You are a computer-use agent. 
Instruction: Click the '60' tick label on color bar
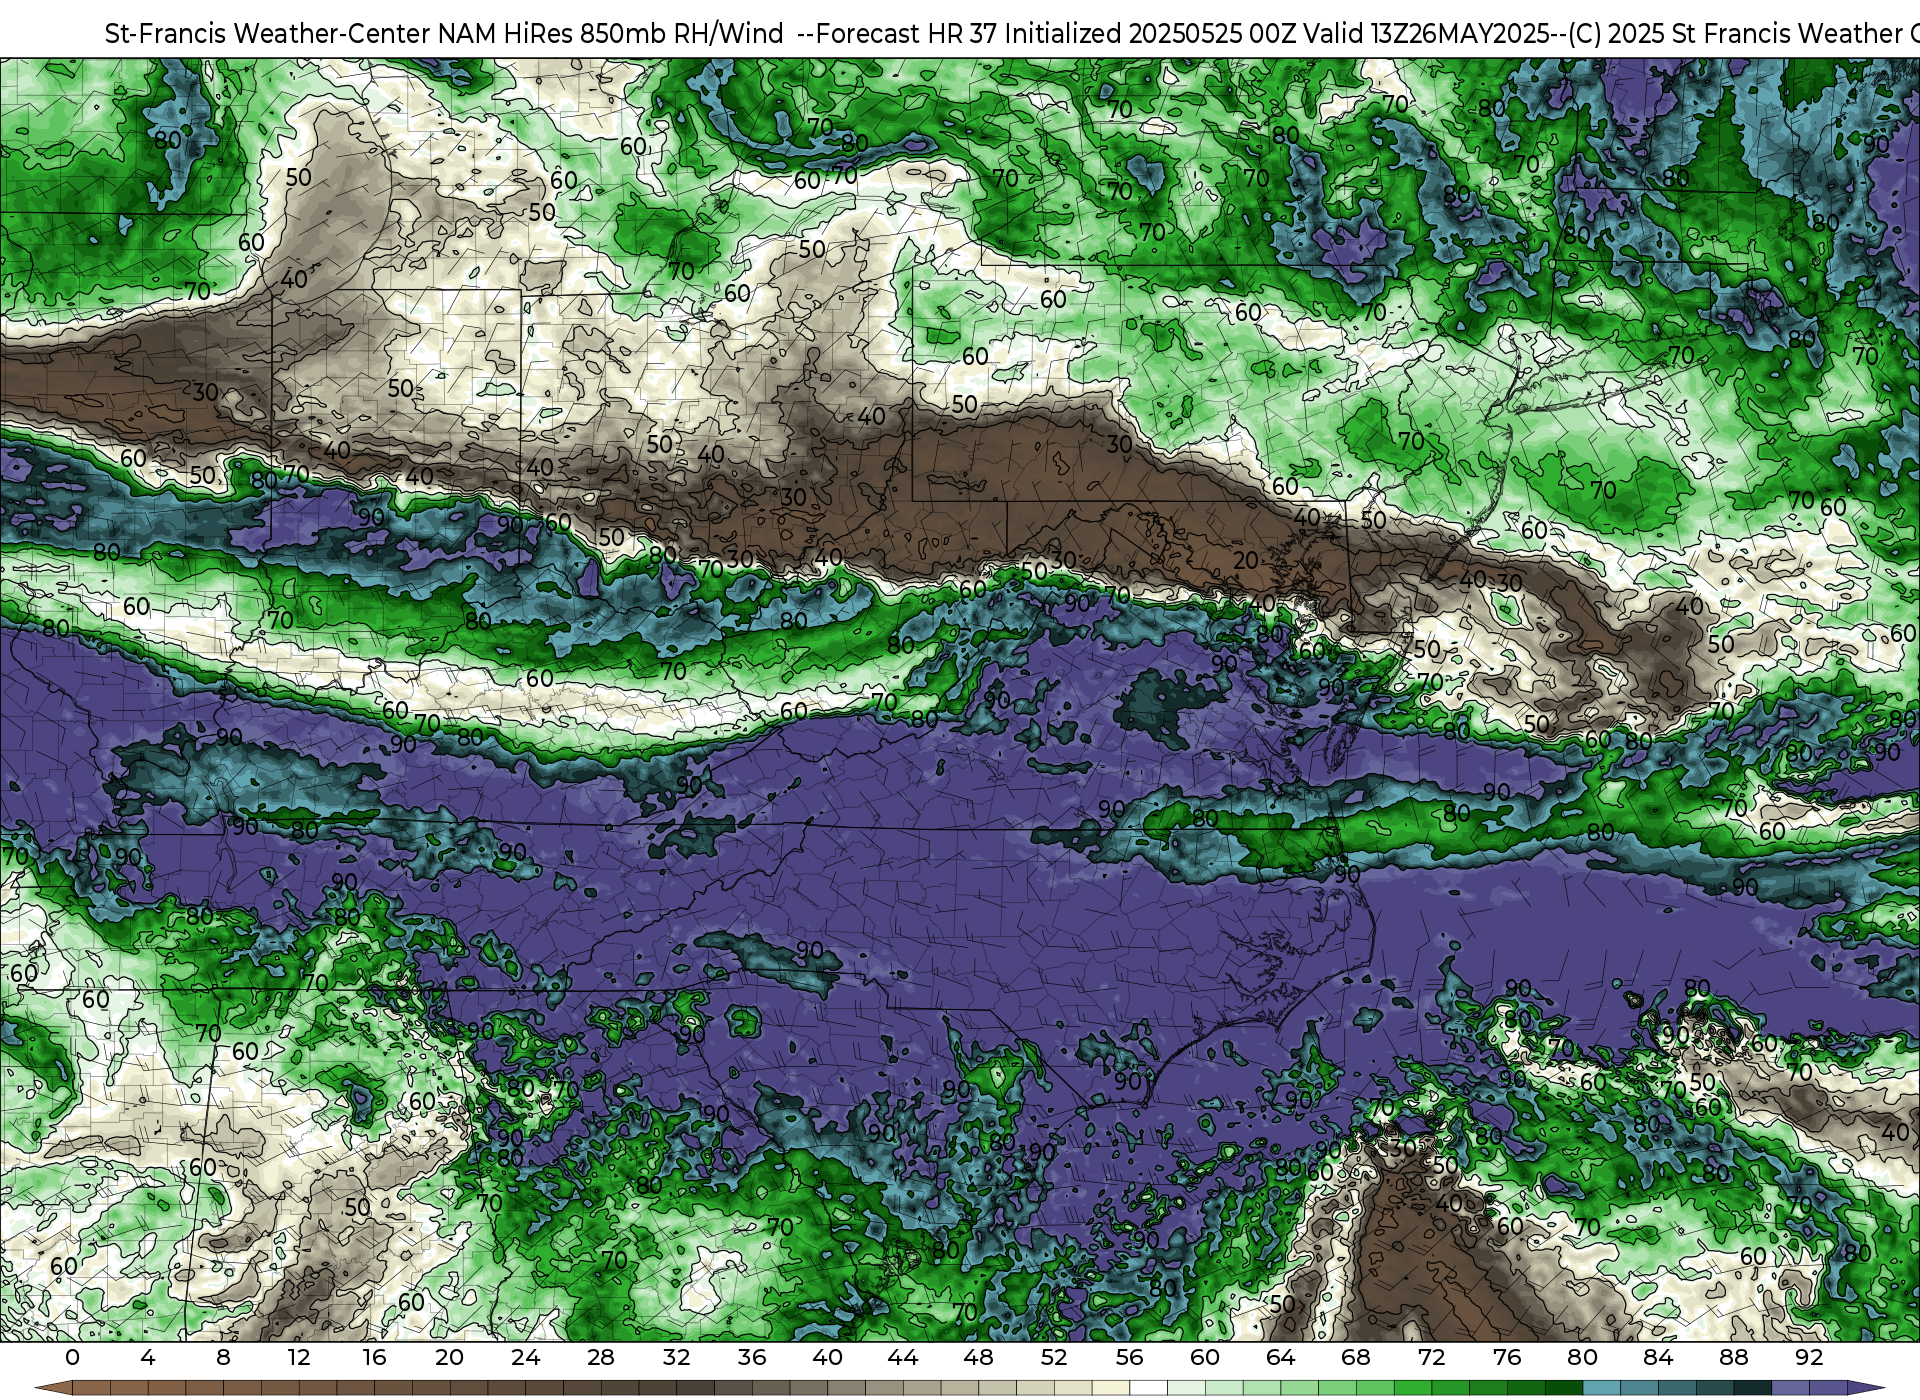click(x=1205, y=1358)
